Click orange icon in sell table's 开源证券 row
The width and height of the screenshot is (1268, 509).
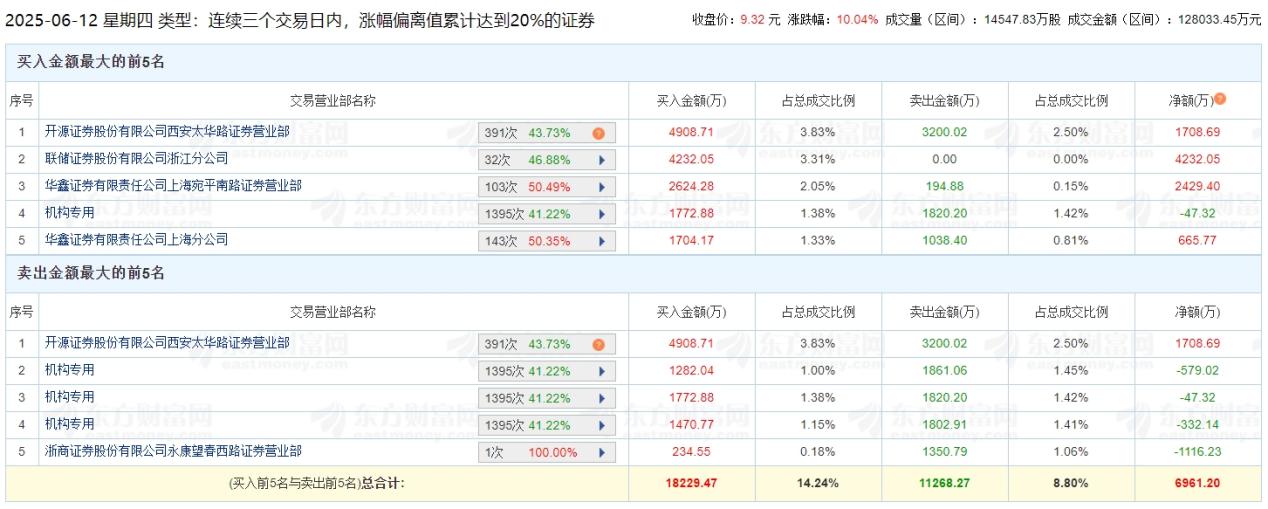click(598, 344)
